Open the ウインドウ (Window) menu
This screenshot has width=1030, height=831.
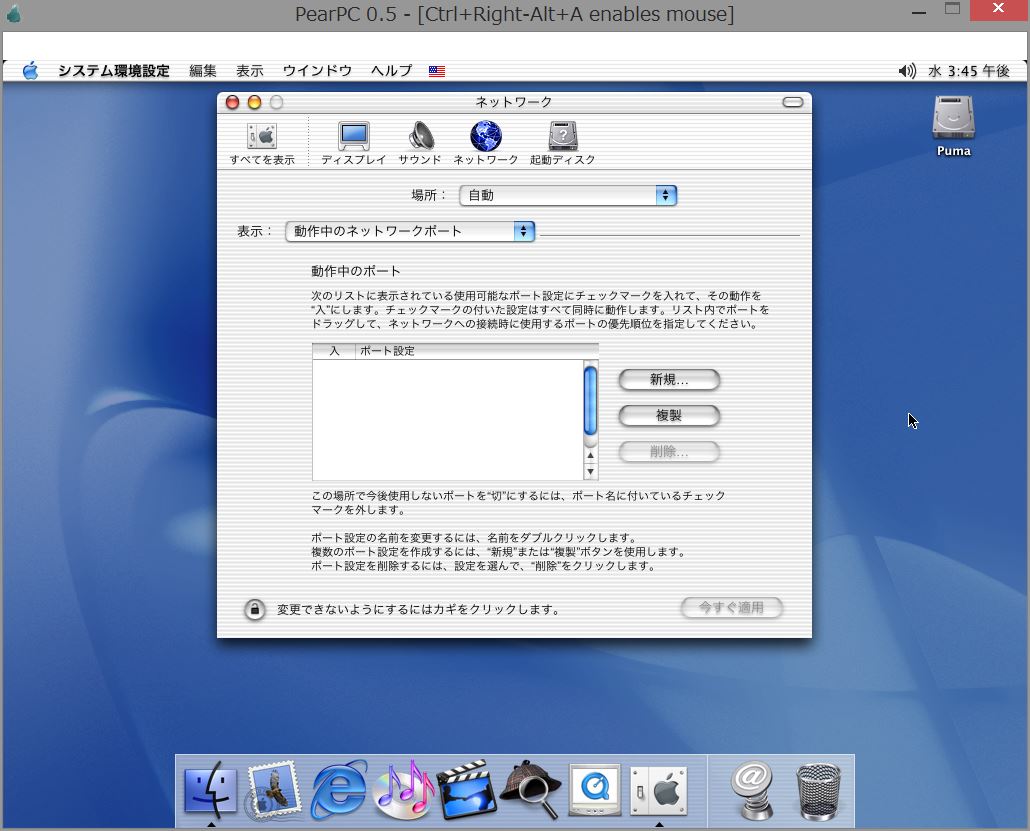click(x=317, y=70)
